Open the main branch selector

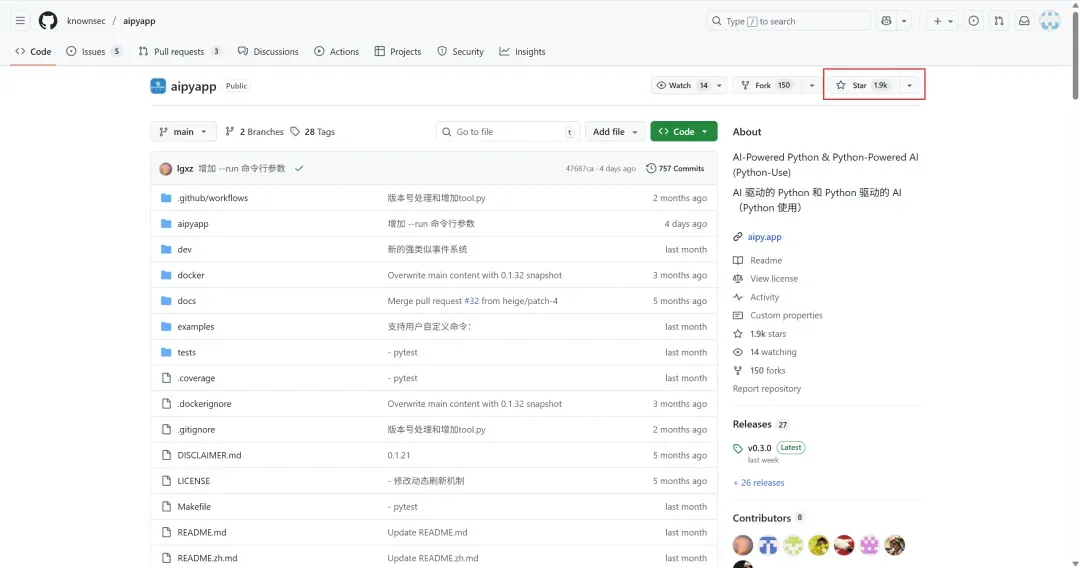click(183, 132)
